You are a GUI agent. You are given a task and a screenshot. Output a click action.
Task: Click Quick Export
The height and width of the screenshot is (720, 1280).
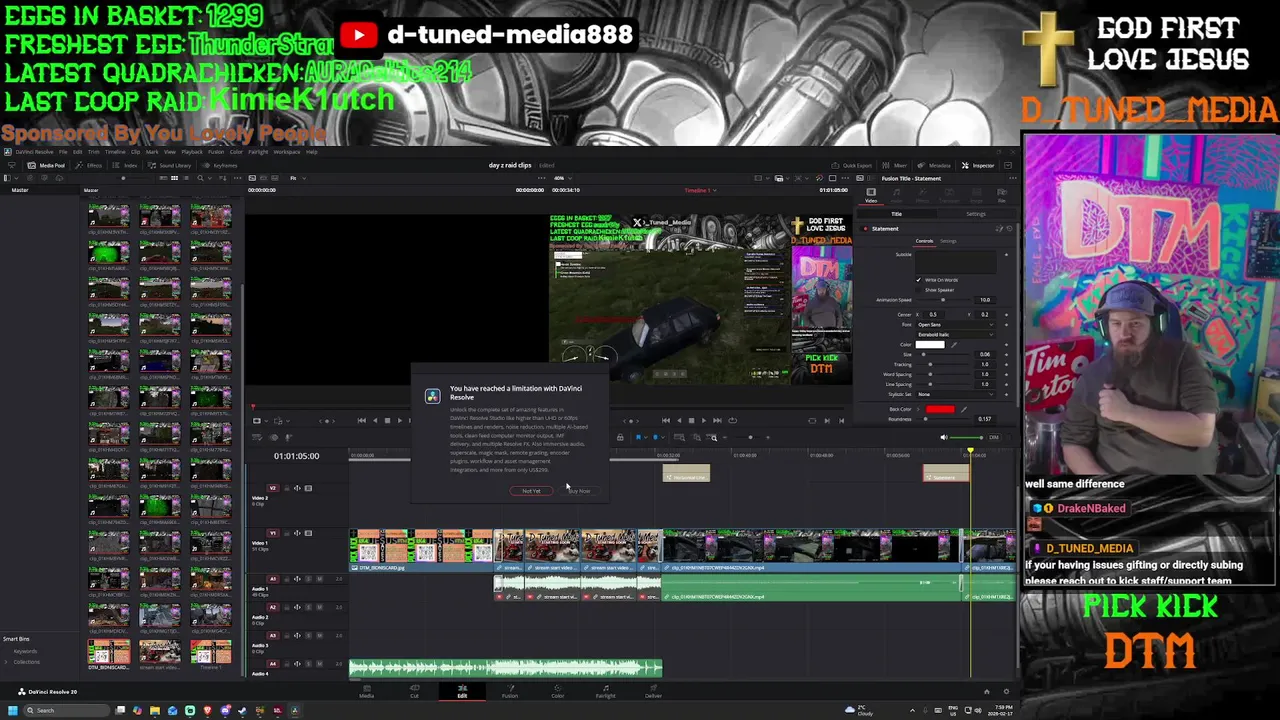pos(853,165)
